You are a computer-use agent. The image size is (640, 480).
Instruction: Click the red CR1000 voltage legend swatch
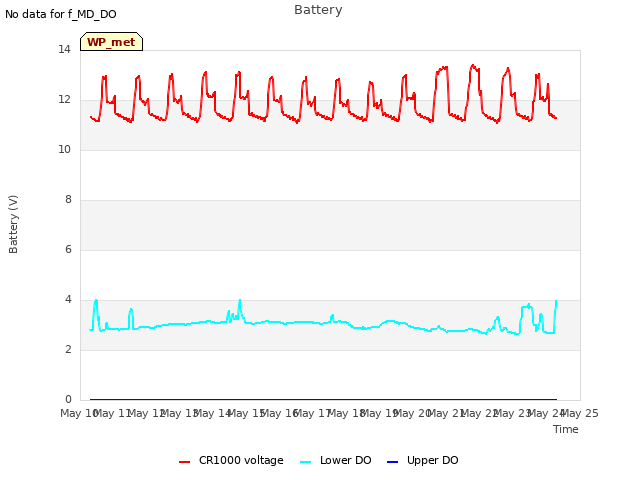coord(184,462)
